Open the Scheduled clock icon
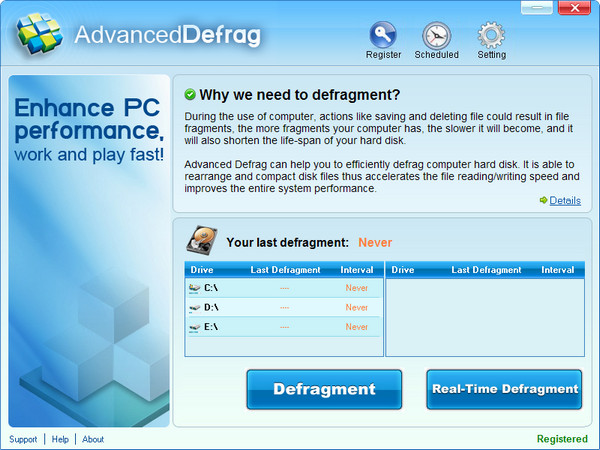This screenshot has height=450, width=600. click(x=436, y=35)
